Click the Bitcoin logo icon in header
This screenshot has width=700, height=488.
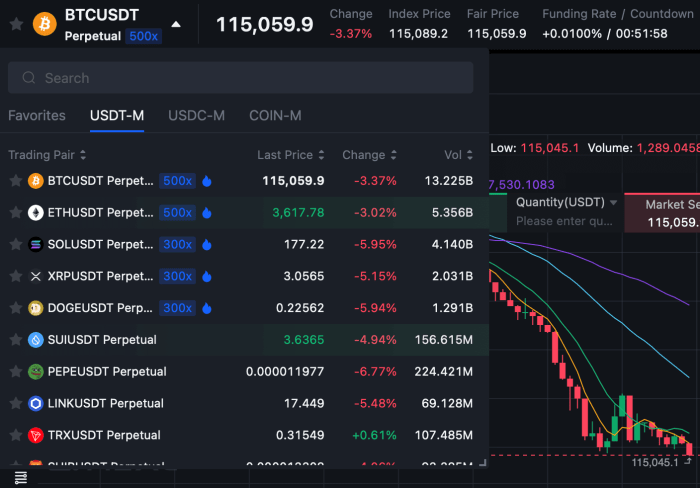(x=45, y=23)
